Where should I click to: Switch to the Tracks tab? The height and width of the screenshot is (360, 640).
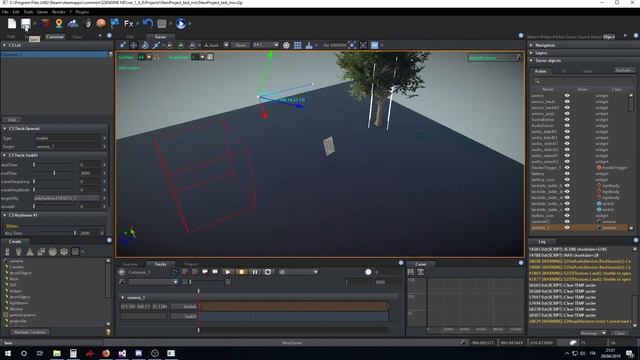[160, 264]
